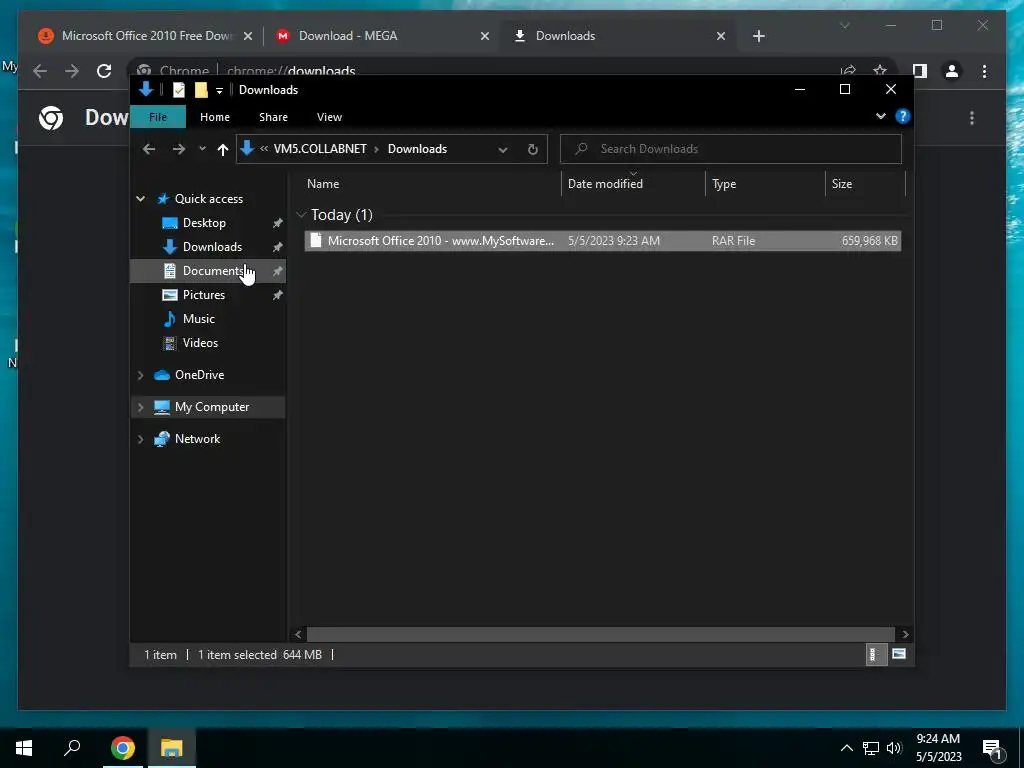Switch to the Share ribbon tab

pos(273,117)
